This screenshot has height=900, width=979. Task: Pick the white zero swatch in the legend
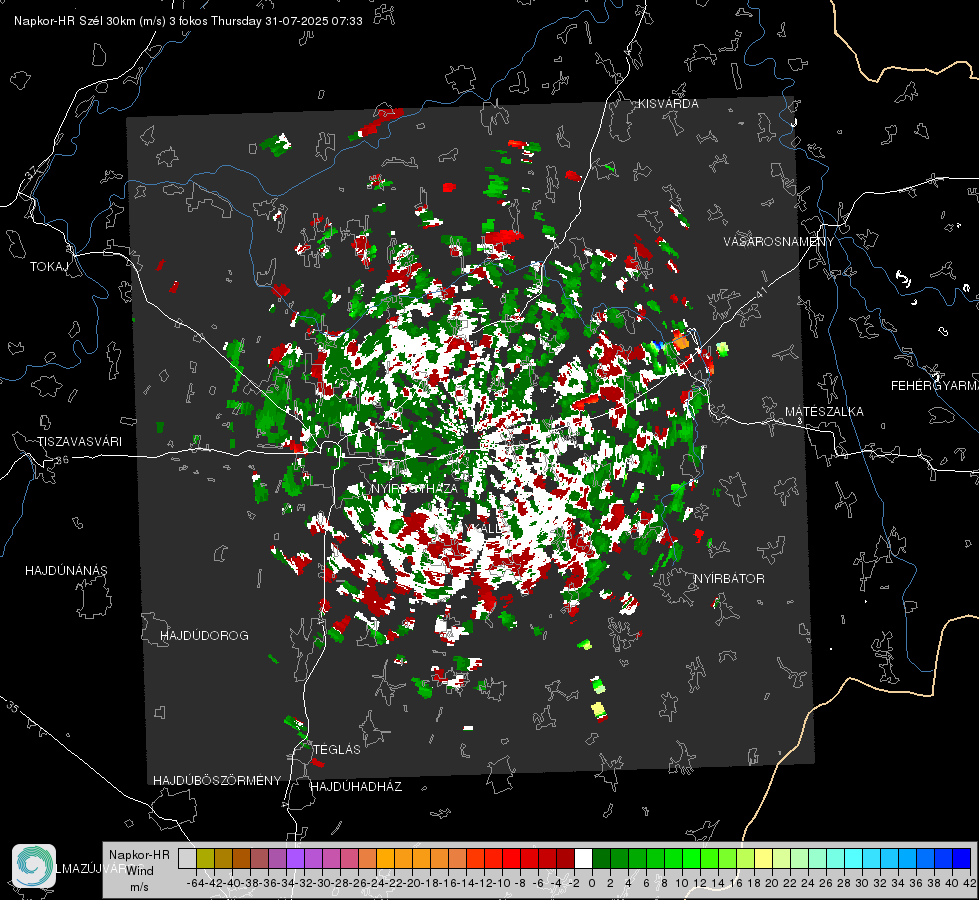click(583, 858)
